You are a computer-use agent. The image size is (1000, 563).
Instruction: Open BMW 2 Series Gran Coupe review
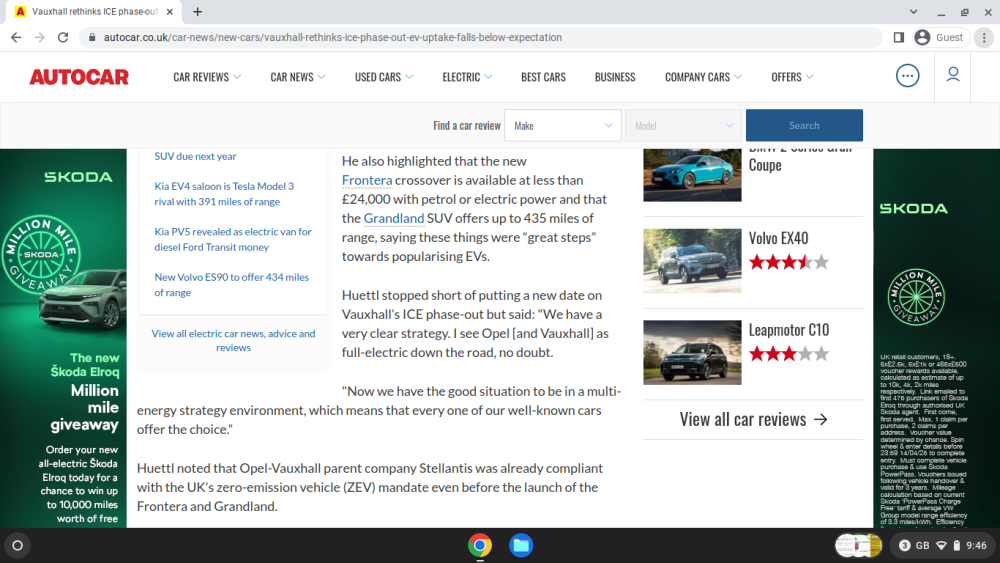coord(800,161)
